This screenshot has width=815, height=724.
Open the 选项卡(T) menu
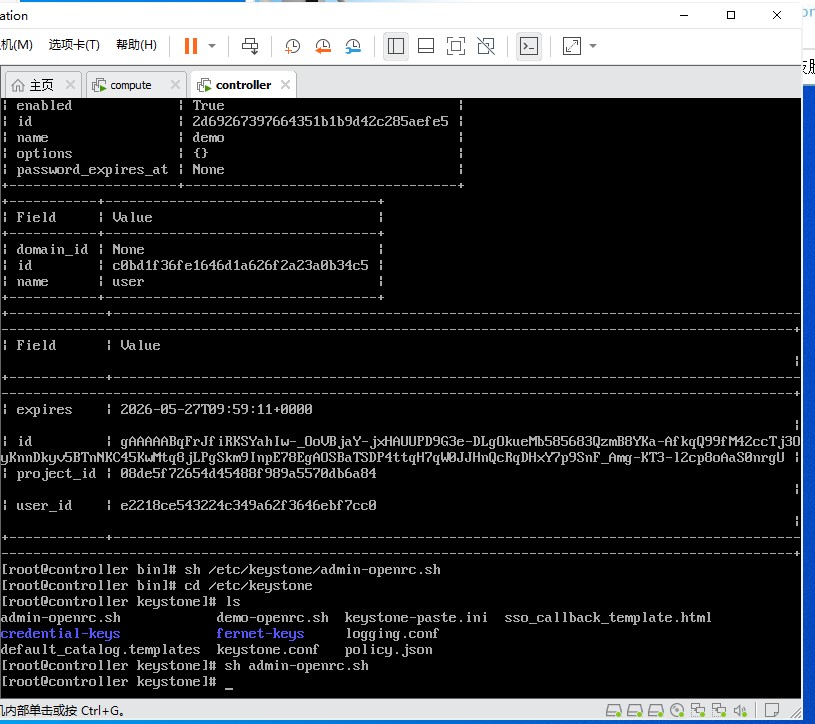pyautogui.click(x=74, y=45)
